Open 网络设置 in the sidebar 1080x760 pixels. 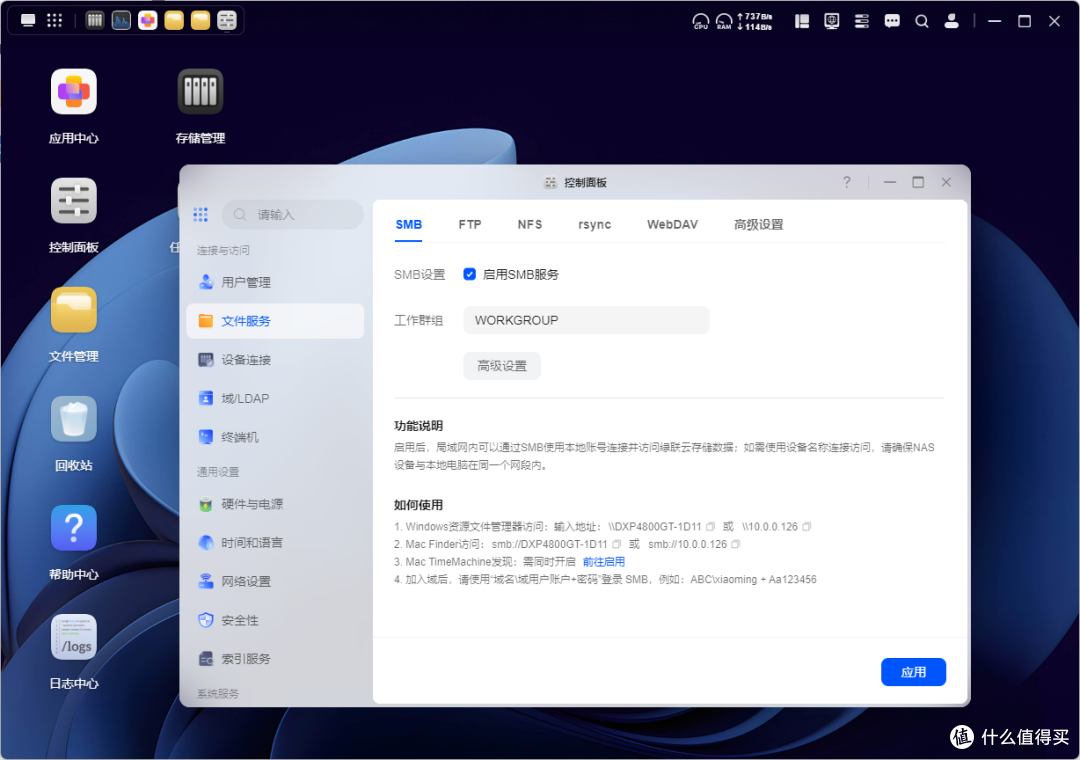[x=275, y=582]
